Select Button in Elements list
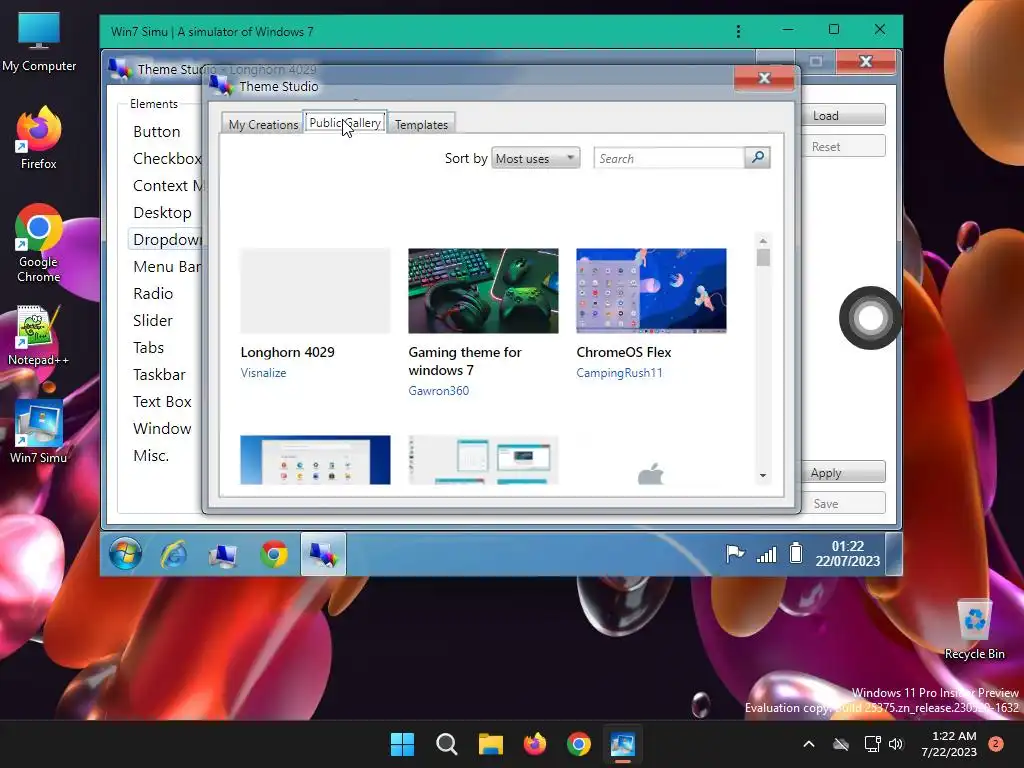Screen dimensions: 1024x768 [x=157, y=131]
